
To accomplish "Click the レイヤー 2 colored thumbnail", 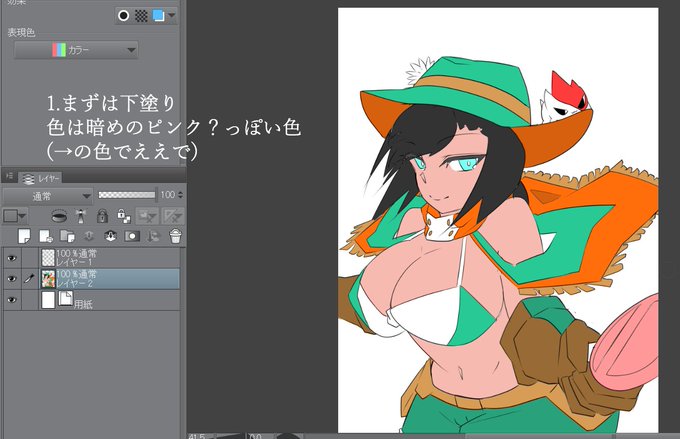I will coord(48,279).
